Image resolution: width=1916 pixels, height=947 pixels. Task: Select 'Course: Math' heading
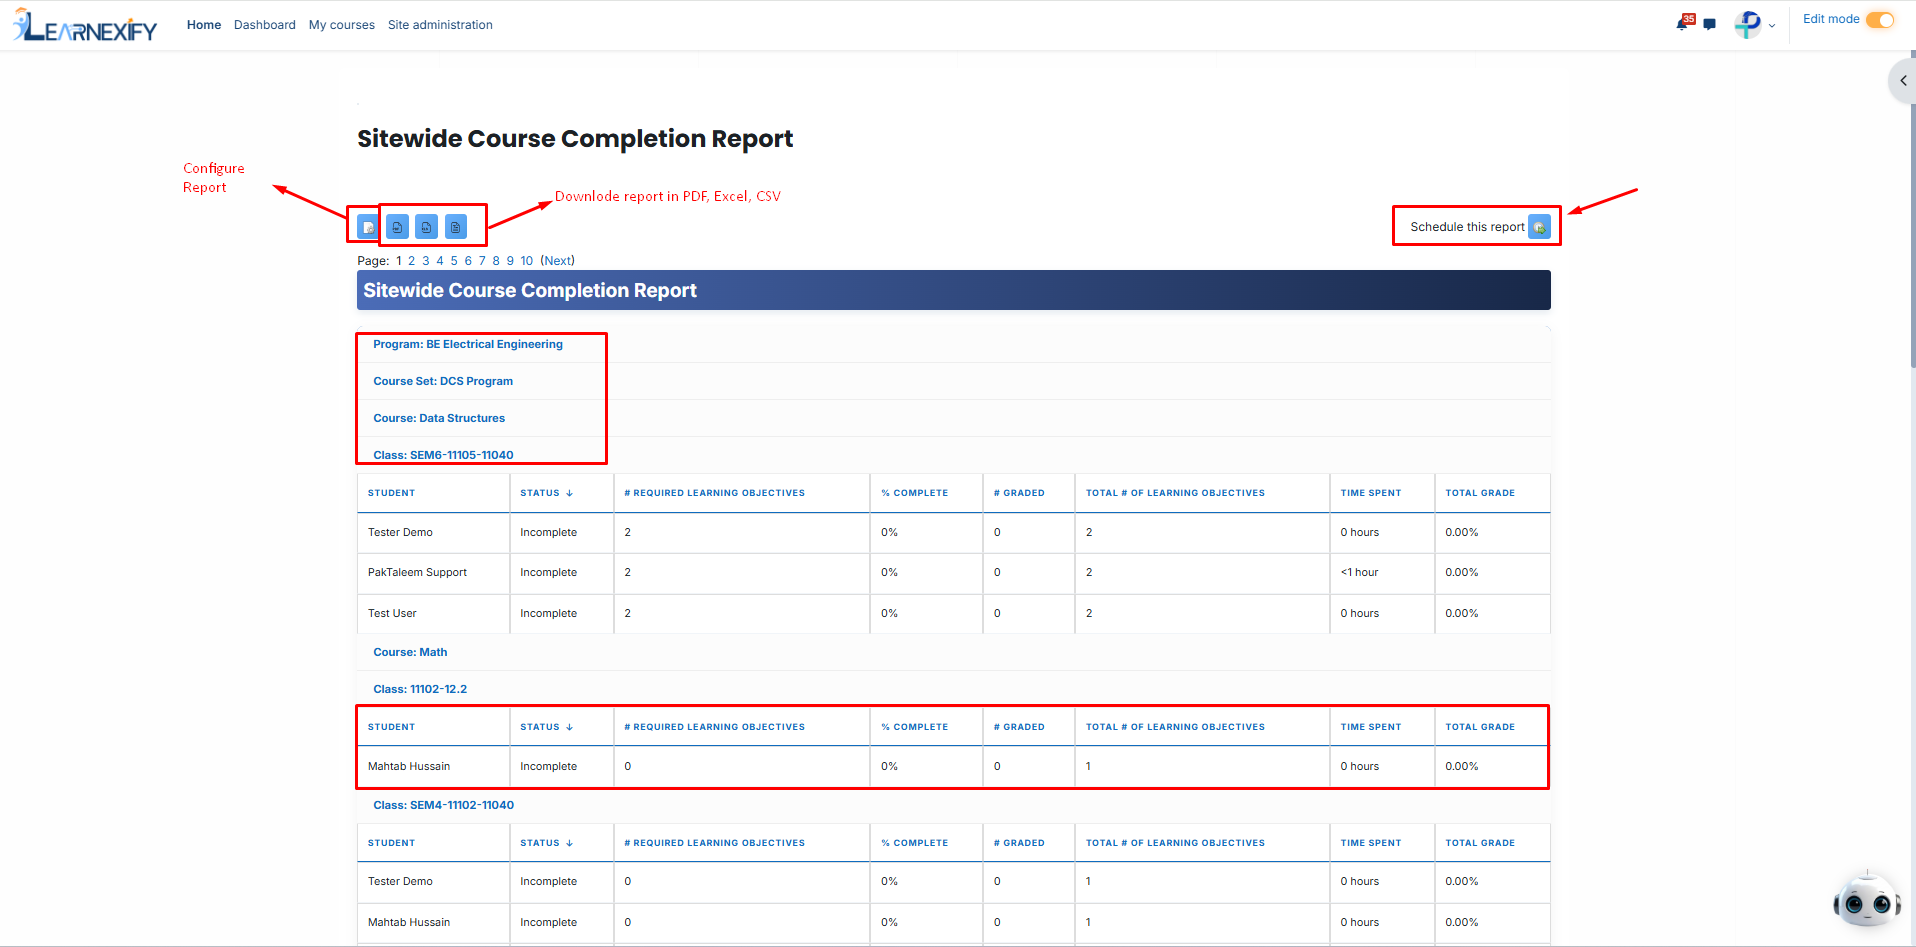[x=410, y=652]
